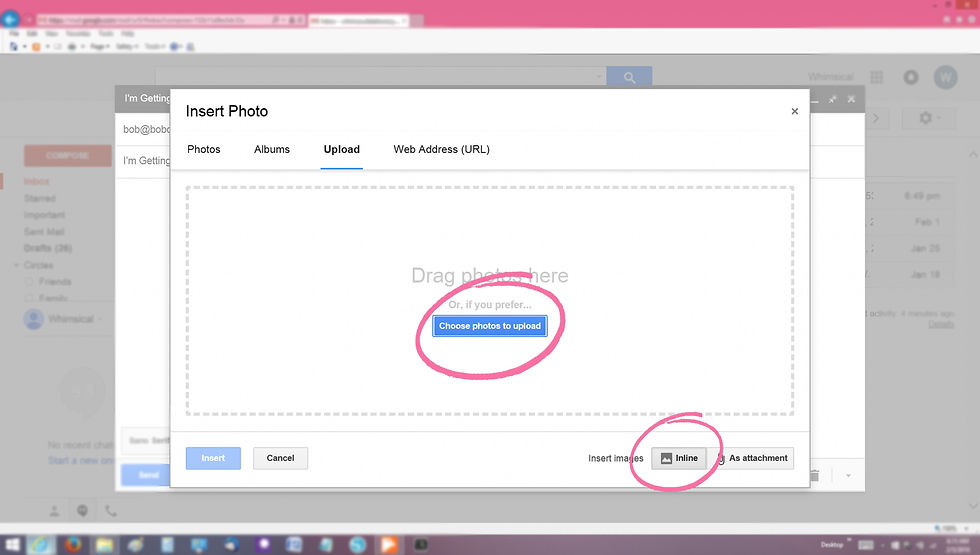Open Drafts (38) folder
Screen dimensions: 980x555
[x=48, y=248]
